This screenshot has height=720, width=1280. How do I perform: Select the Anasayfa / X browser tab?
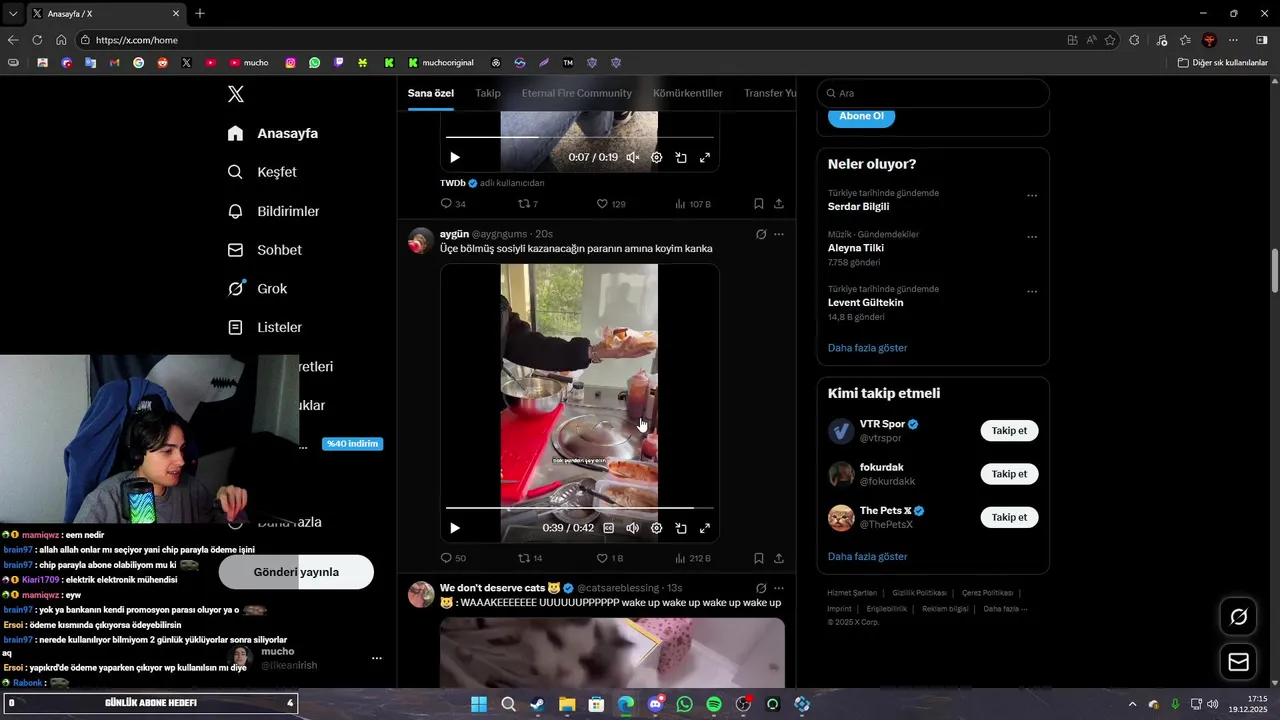[105, 13]
